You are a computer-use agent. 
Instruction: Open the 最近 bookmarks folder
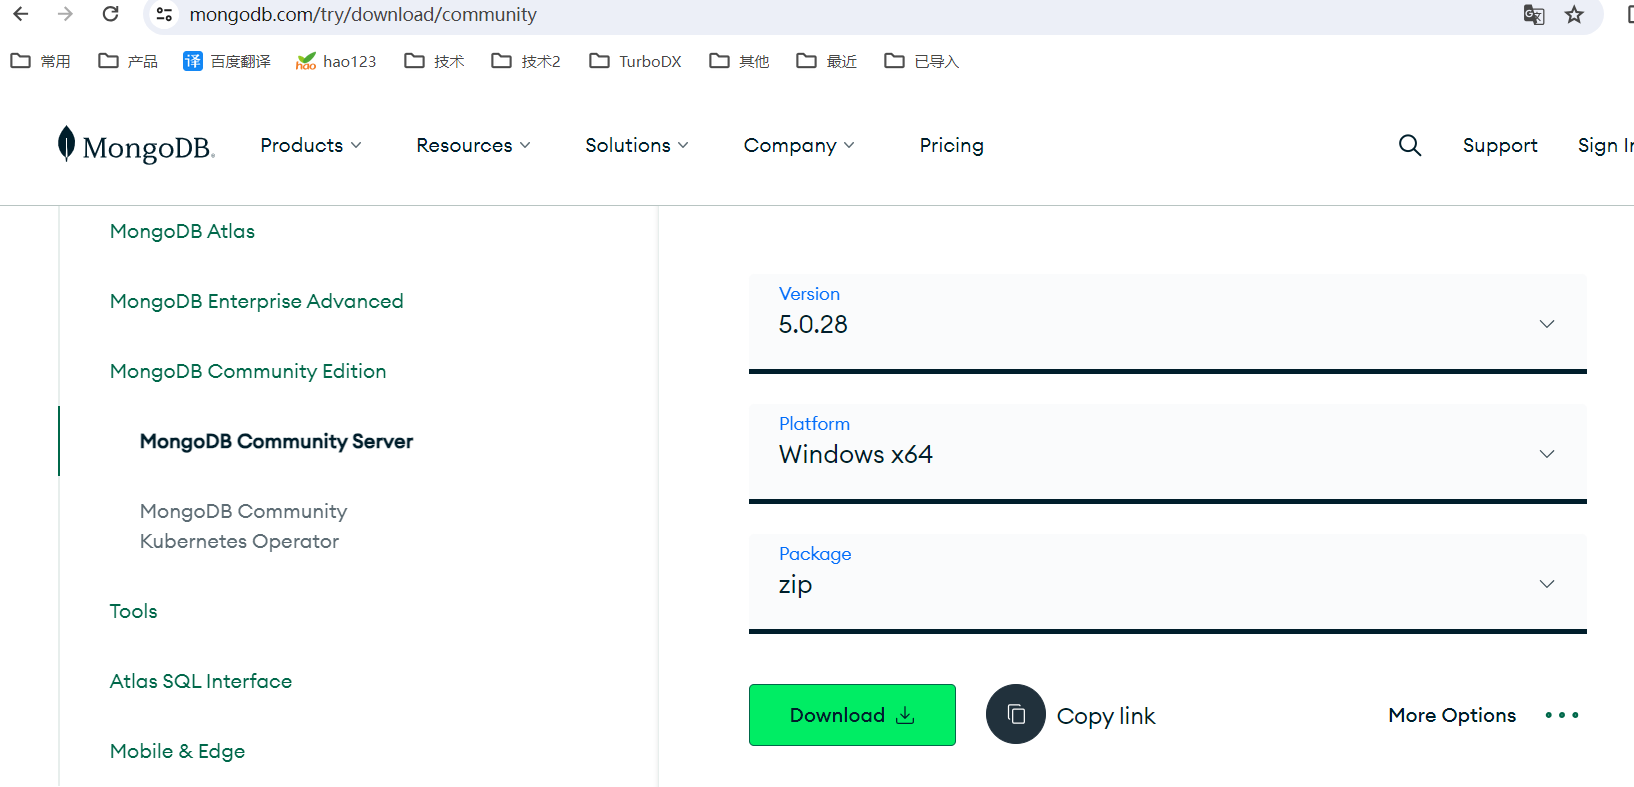pyautogui.click(x=827, y=61)
